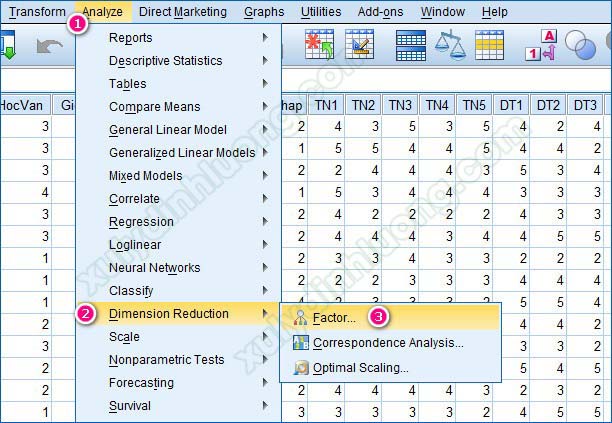Click the Factor tree icon in submenu
612x423 pixels.
pos(301,318)
